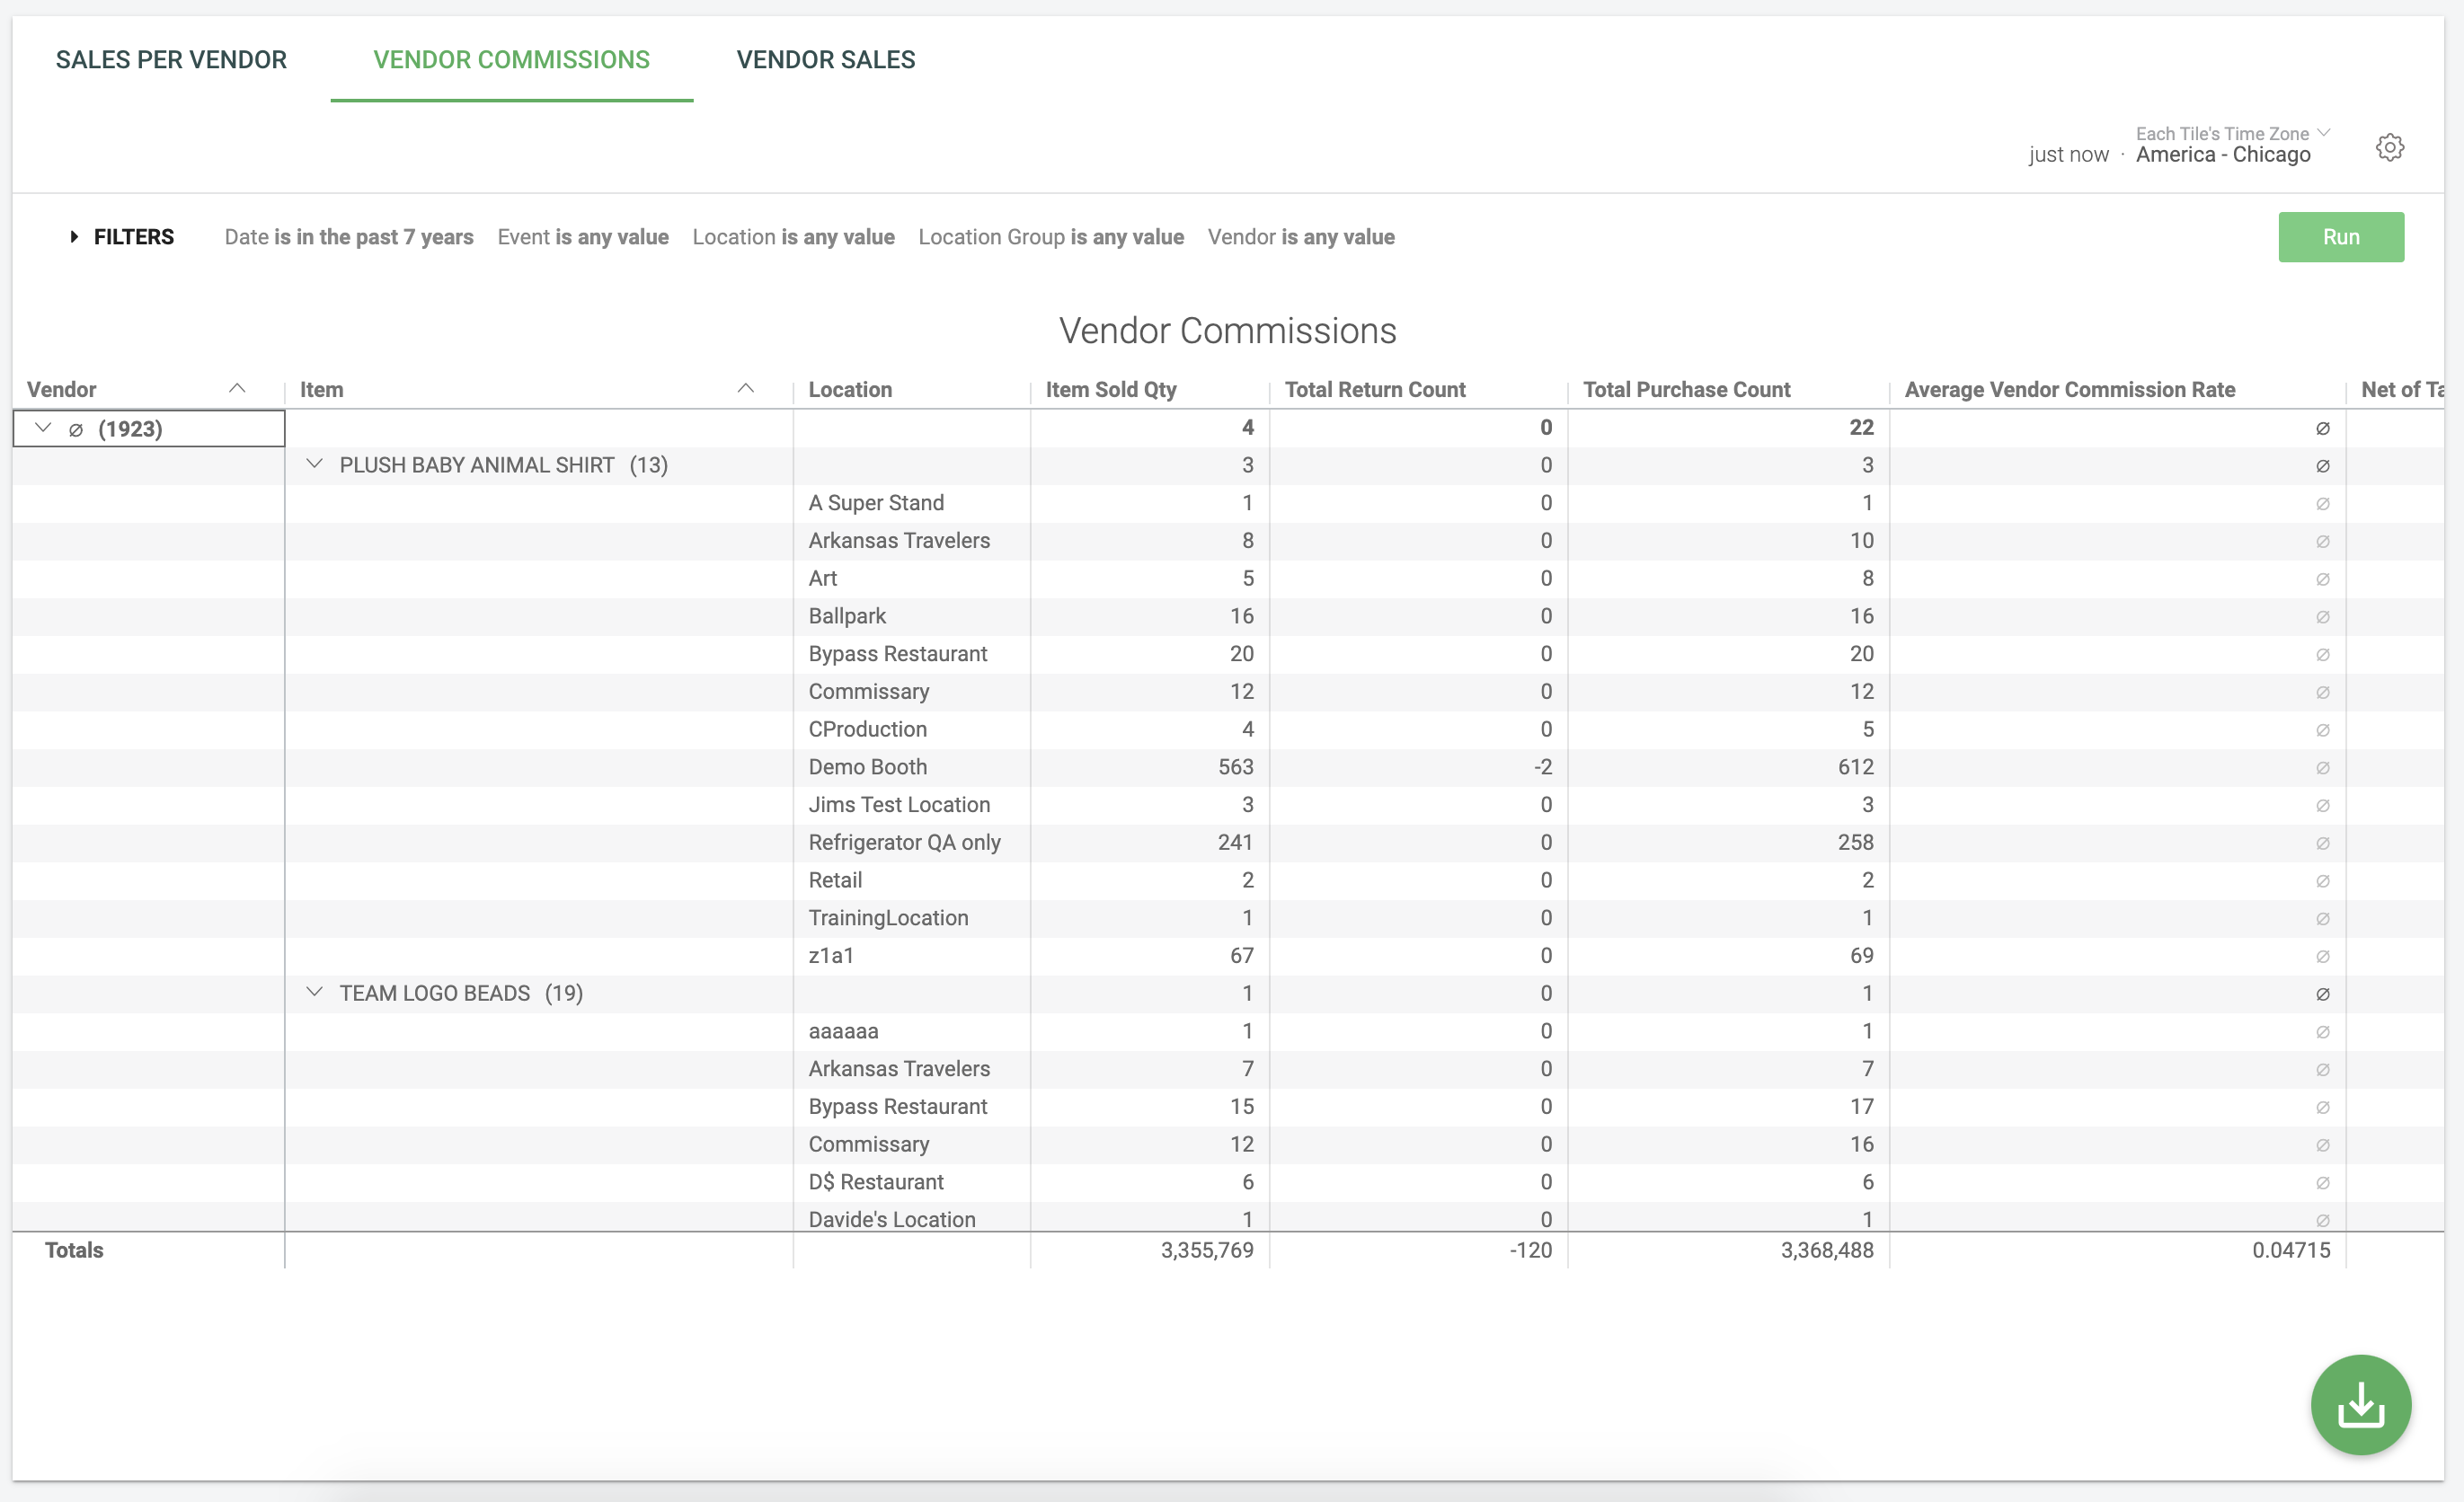Click the Run button
2464x1502 pixels.
click(x=2340, y=237)
